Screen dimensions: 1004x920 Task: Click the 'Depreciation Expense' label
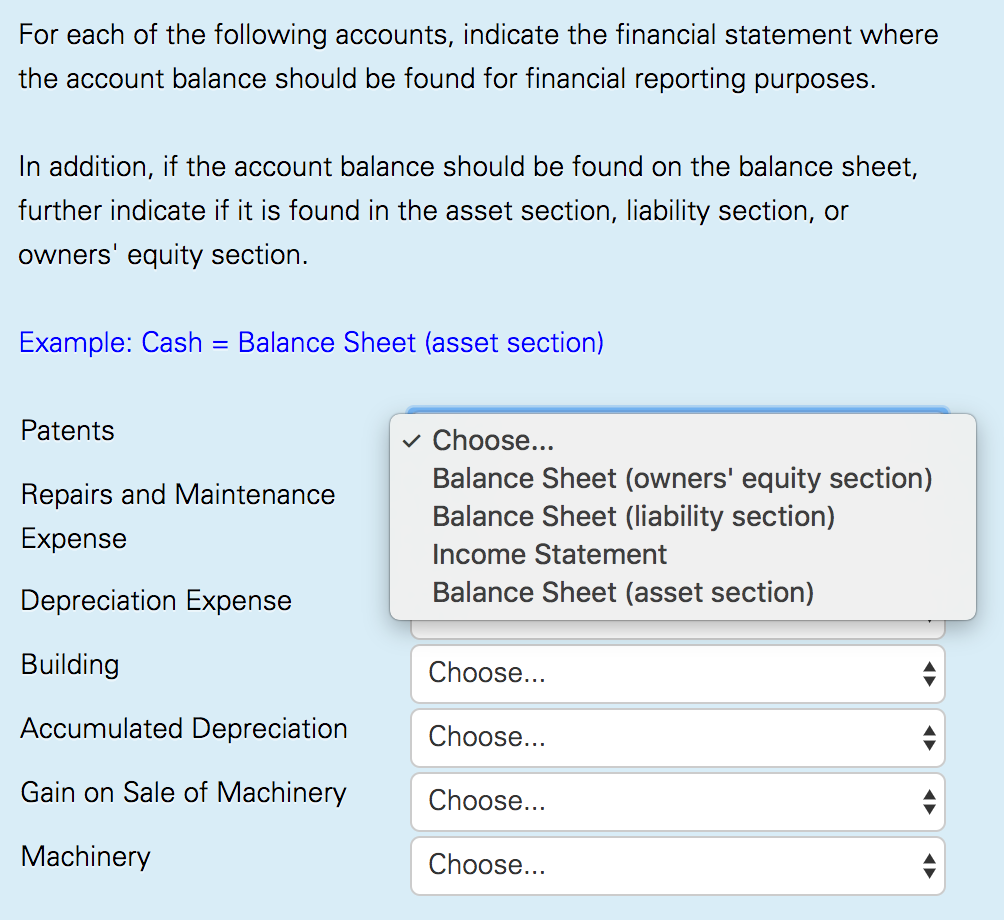(155, 600)
